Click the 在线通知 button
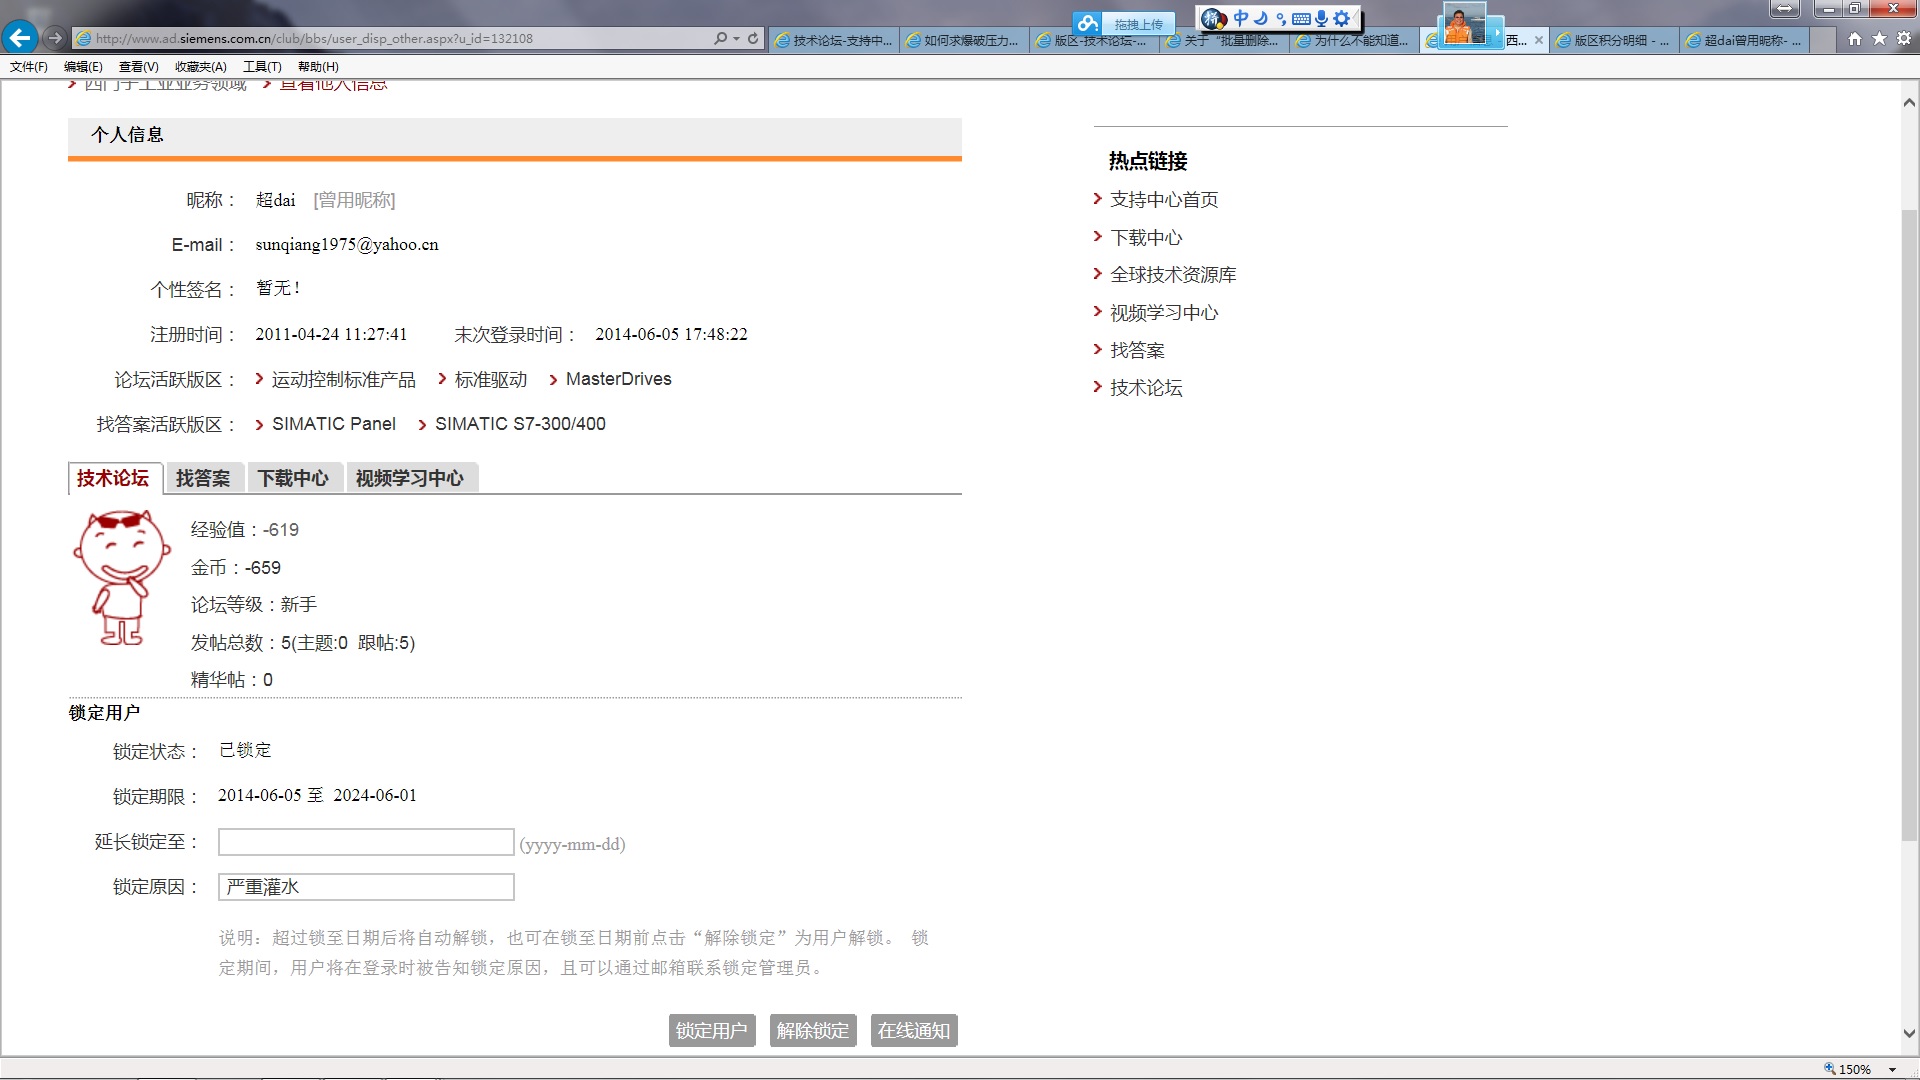 [913, 1030]
